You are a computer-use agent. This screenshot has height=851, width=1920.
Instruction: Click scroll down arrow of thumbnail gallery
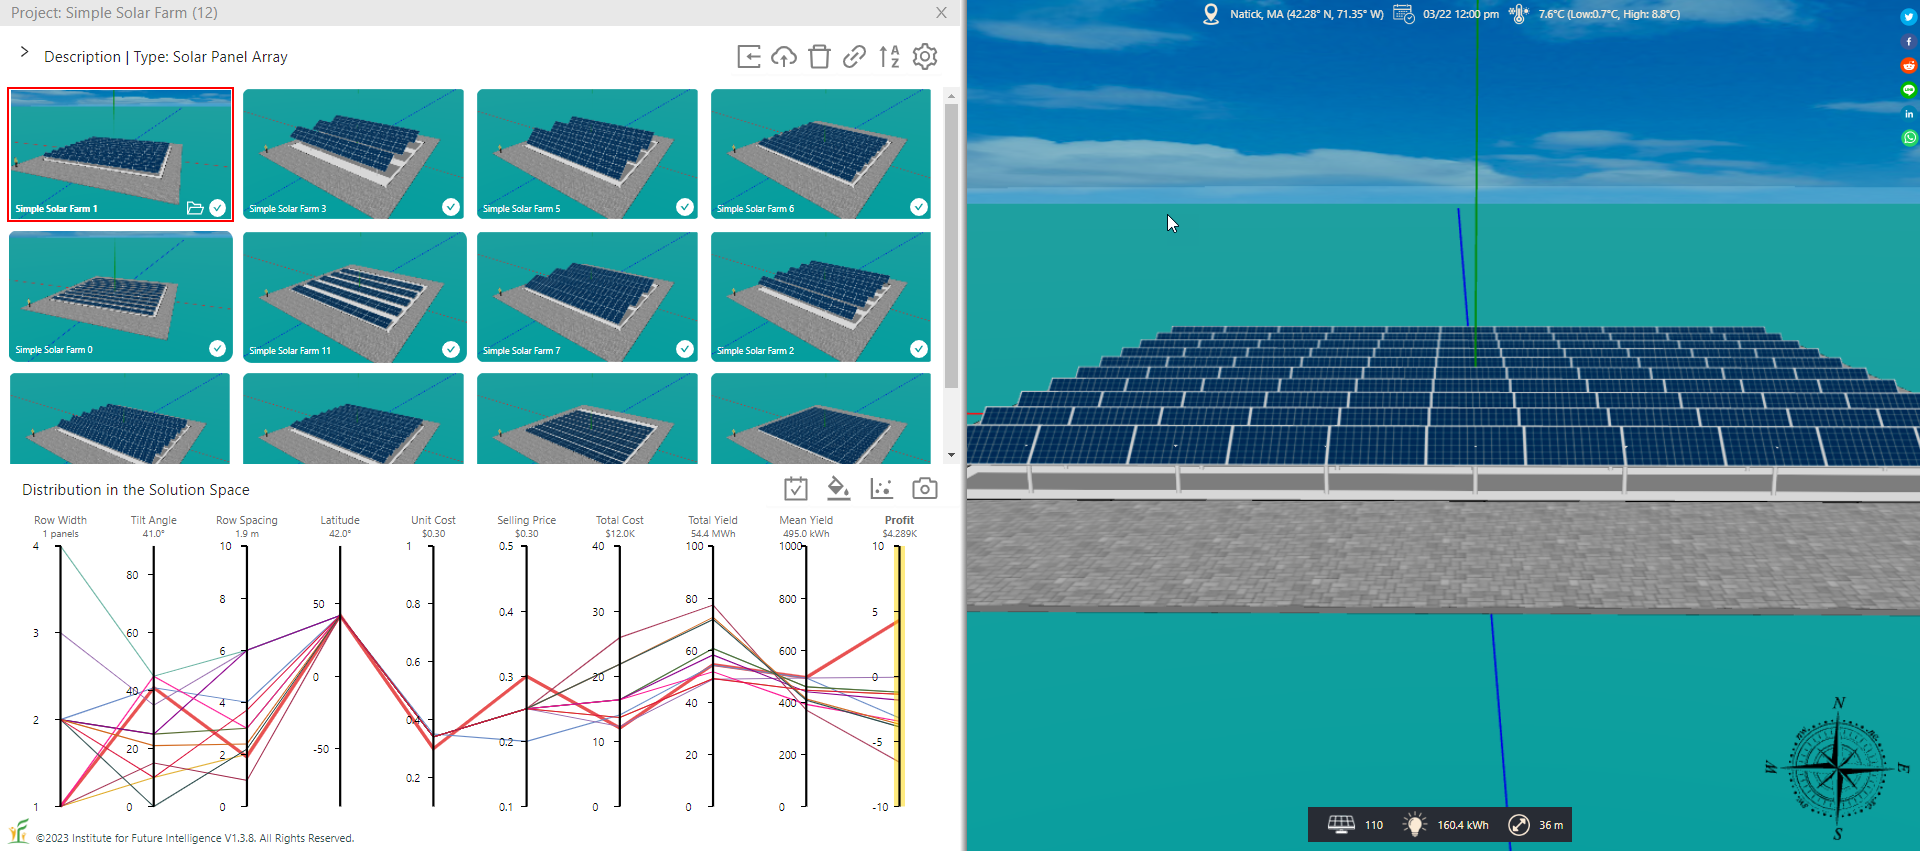click(951, 455)
